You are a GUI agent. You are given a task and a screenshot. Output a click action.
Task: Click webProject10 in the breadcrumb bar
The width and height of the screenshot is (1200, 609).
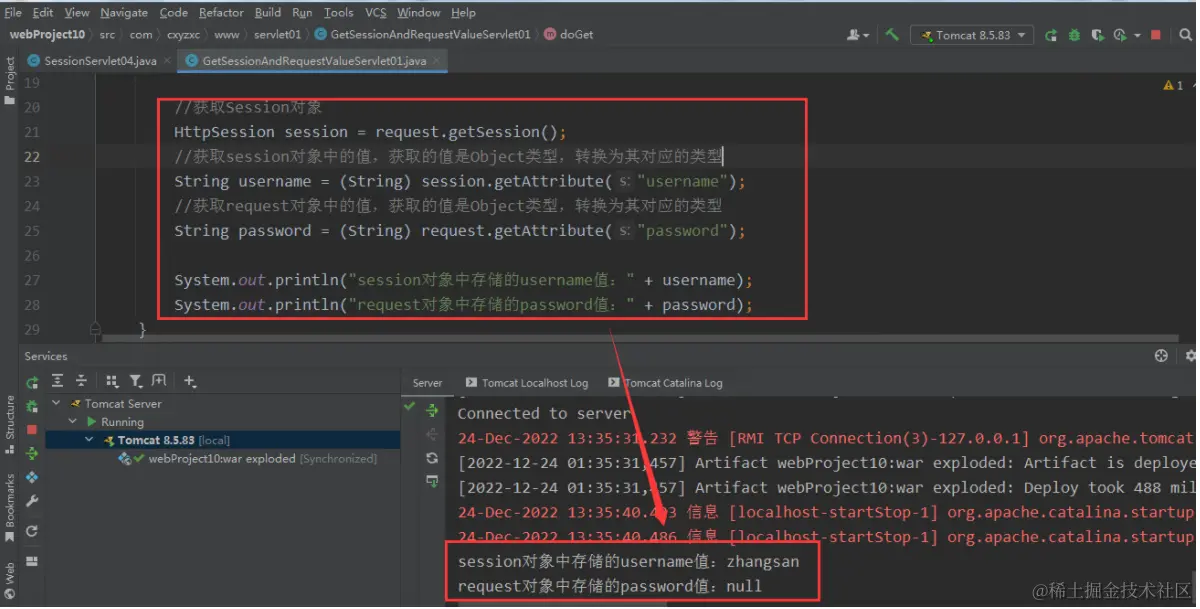(47, 35)
